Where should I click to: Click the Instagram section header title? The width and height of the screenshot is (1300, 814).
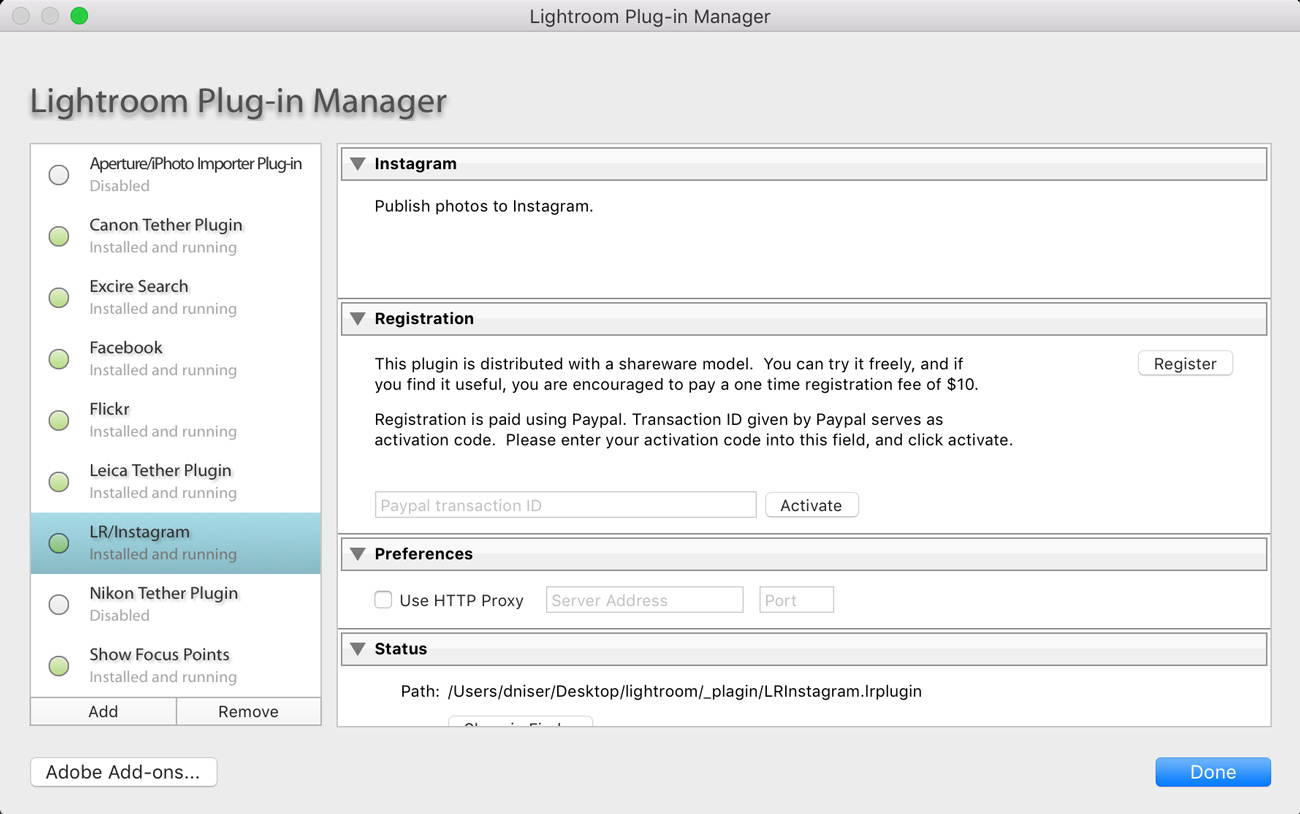[415, 164]
